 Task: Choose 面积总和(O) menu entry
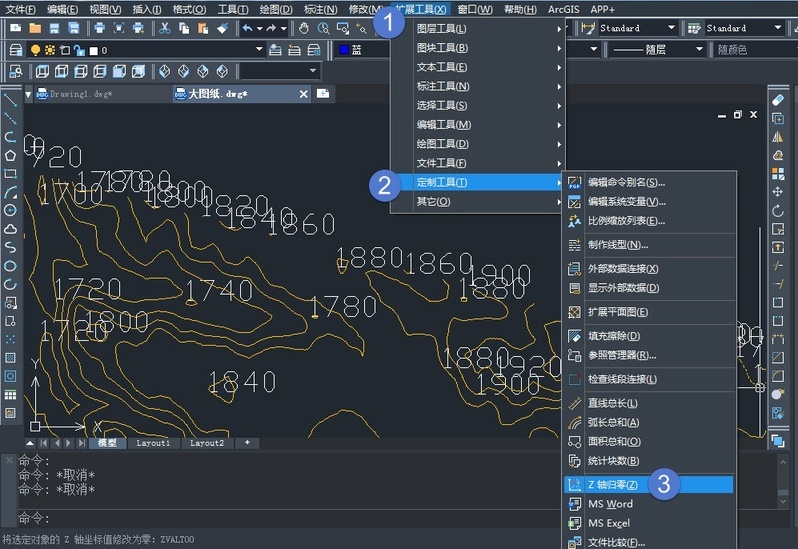[648, 442]
